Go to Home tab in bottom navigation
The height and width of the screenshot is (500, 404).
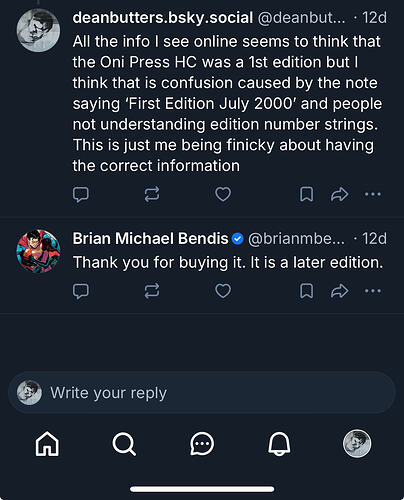pos(47,444)
